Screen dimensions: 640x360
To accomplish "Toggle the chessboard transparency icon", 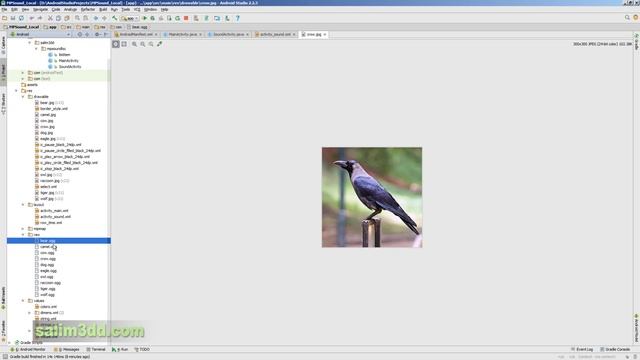I will click(x=116, y=44).
